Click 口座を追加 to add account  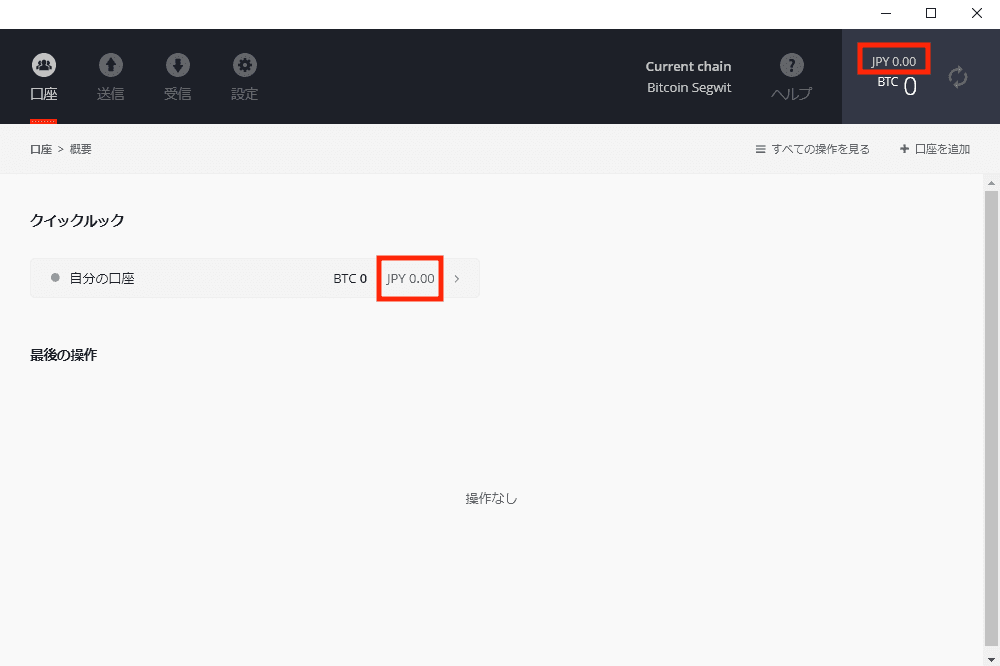tap(935, 149)
